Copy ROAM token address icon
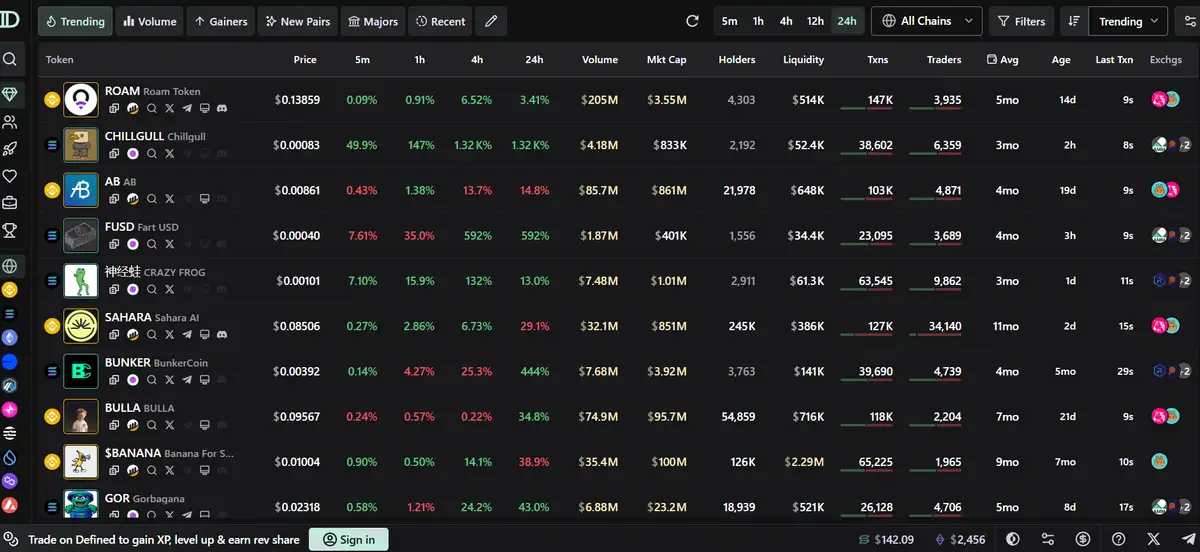 (114, 108)
